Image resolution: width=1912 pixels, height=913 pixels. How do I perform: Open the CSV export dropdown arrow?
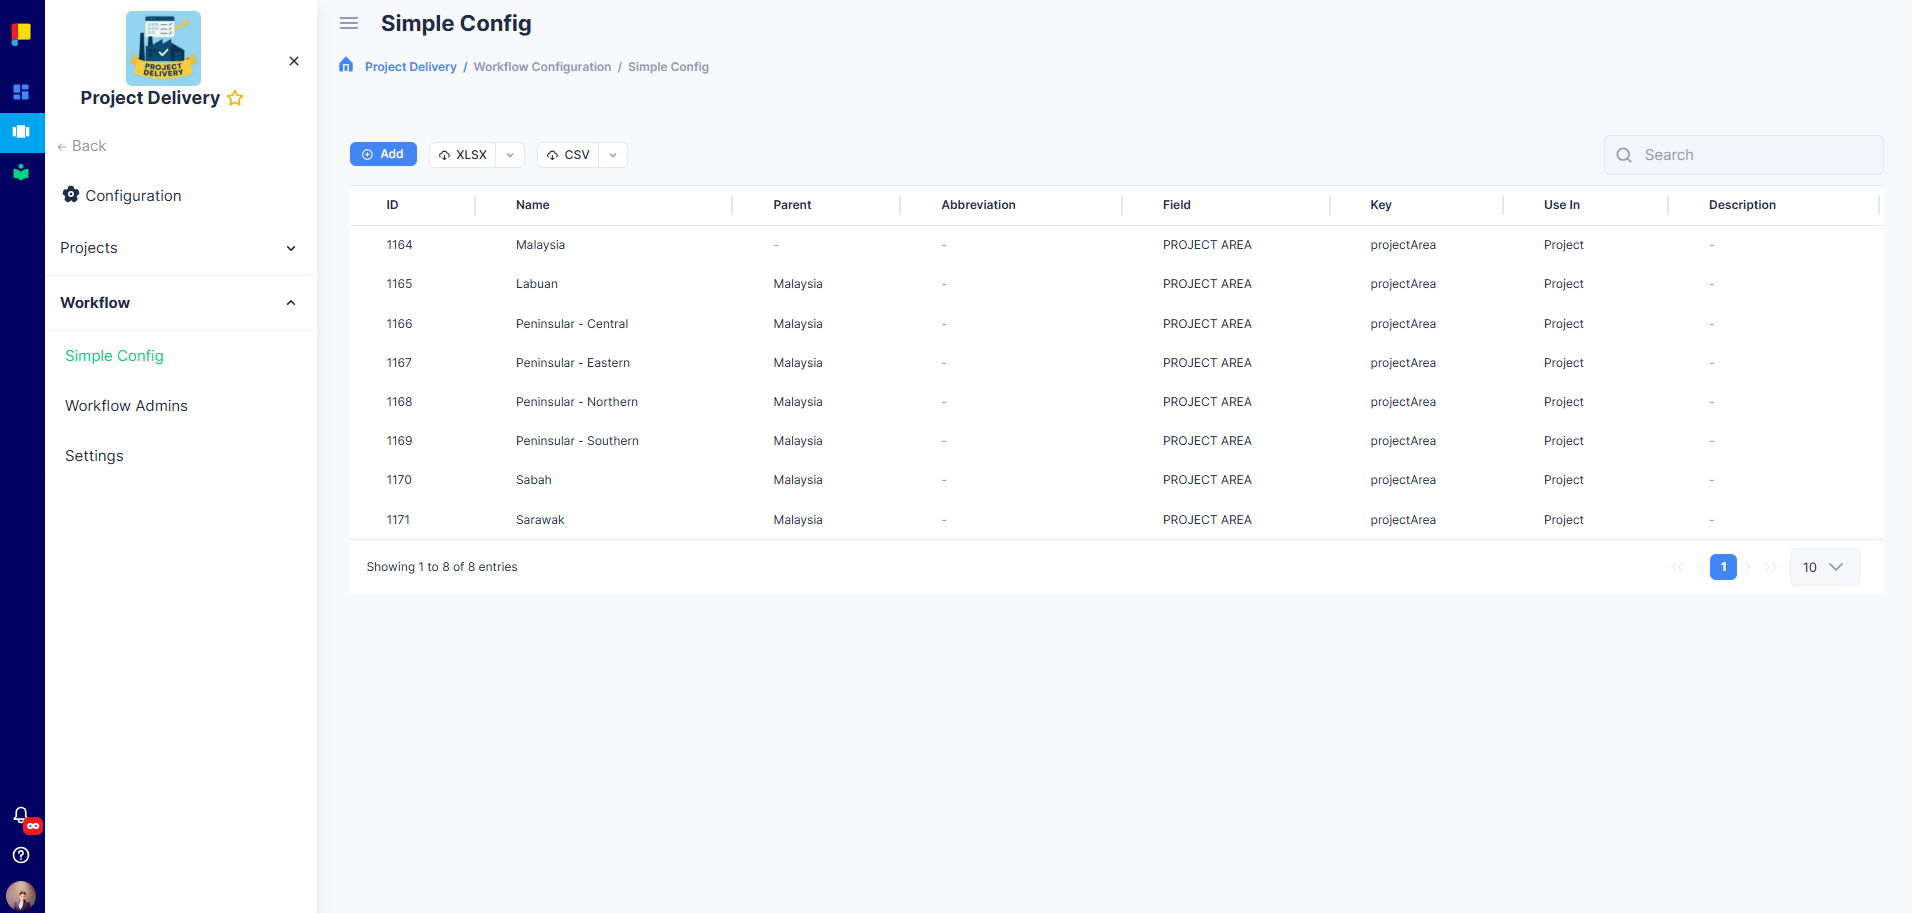(612, 155)
